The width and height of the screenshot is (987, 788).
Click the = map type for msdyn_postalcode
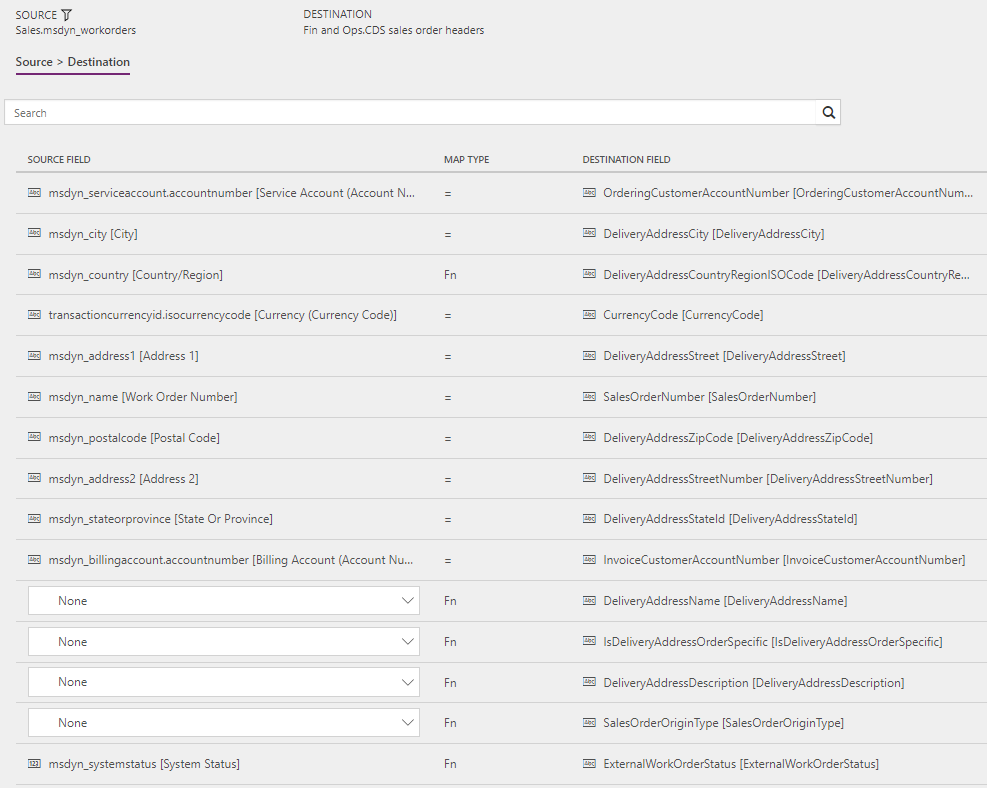(x=448, y=438)
